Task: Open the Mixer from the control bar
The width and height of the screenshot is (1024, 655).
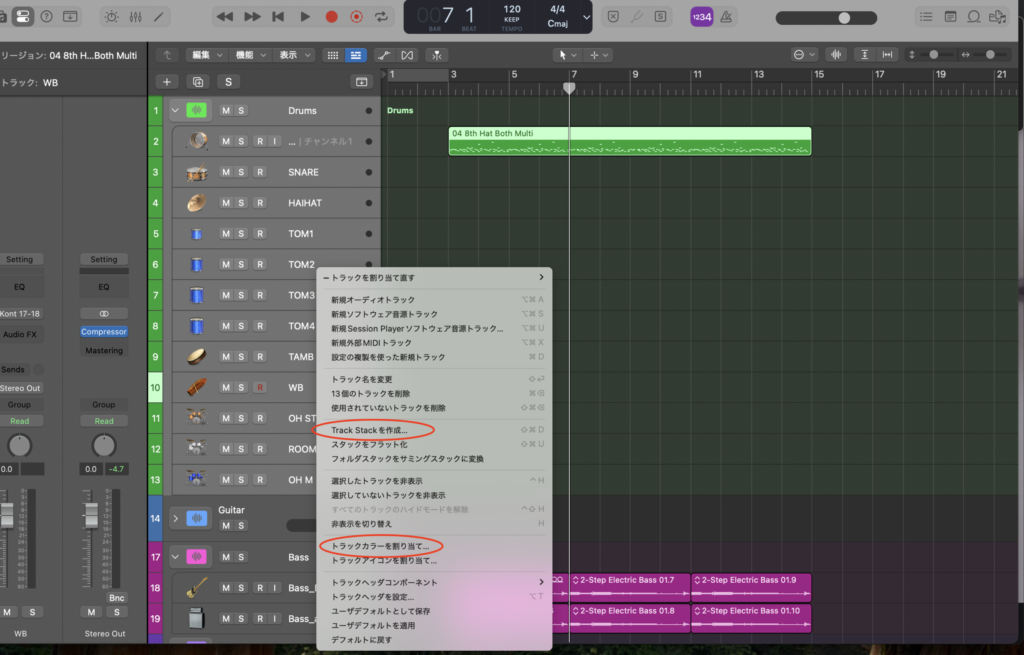Action: pyautogui.click(x=136, y=17)
